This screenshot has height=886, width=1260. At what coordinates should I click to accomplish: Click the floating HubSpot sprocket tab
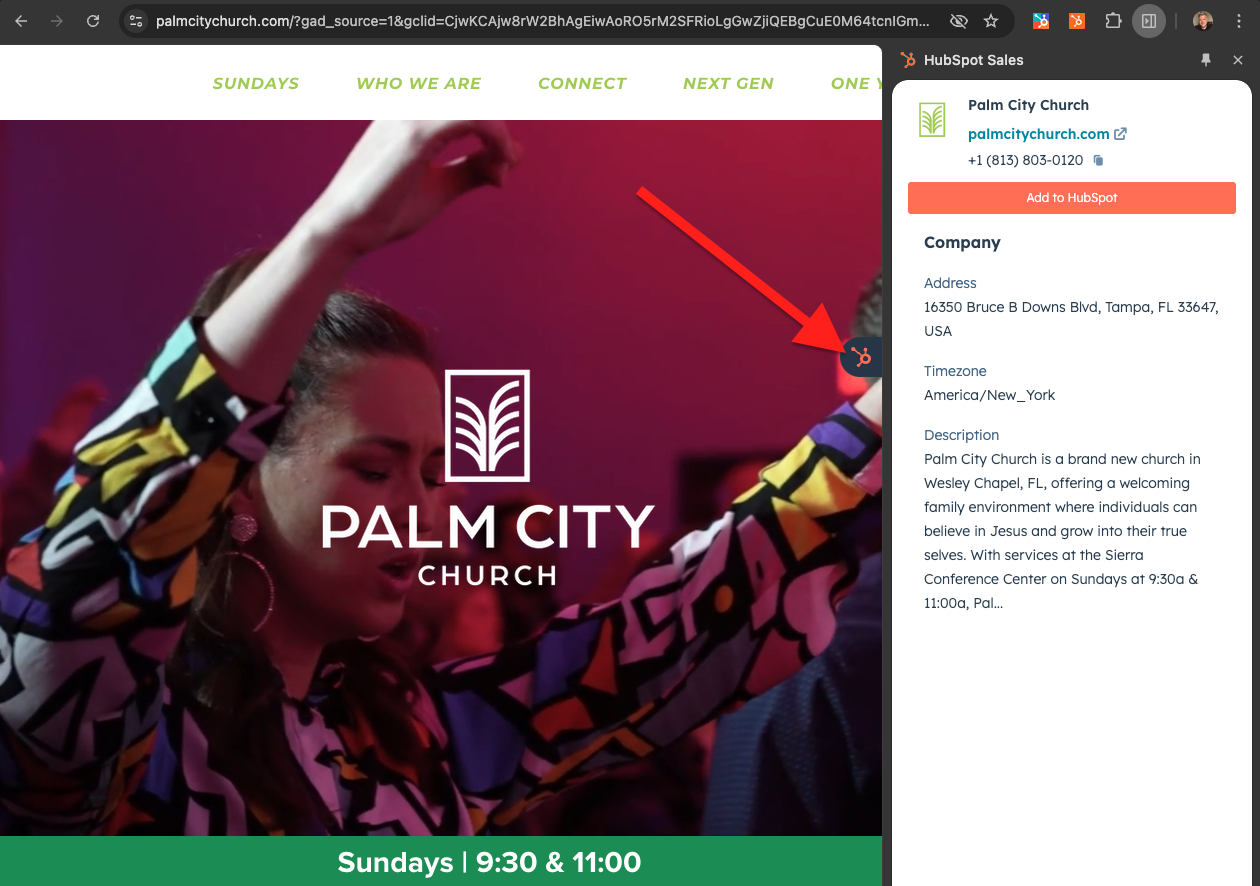(861, 357)
